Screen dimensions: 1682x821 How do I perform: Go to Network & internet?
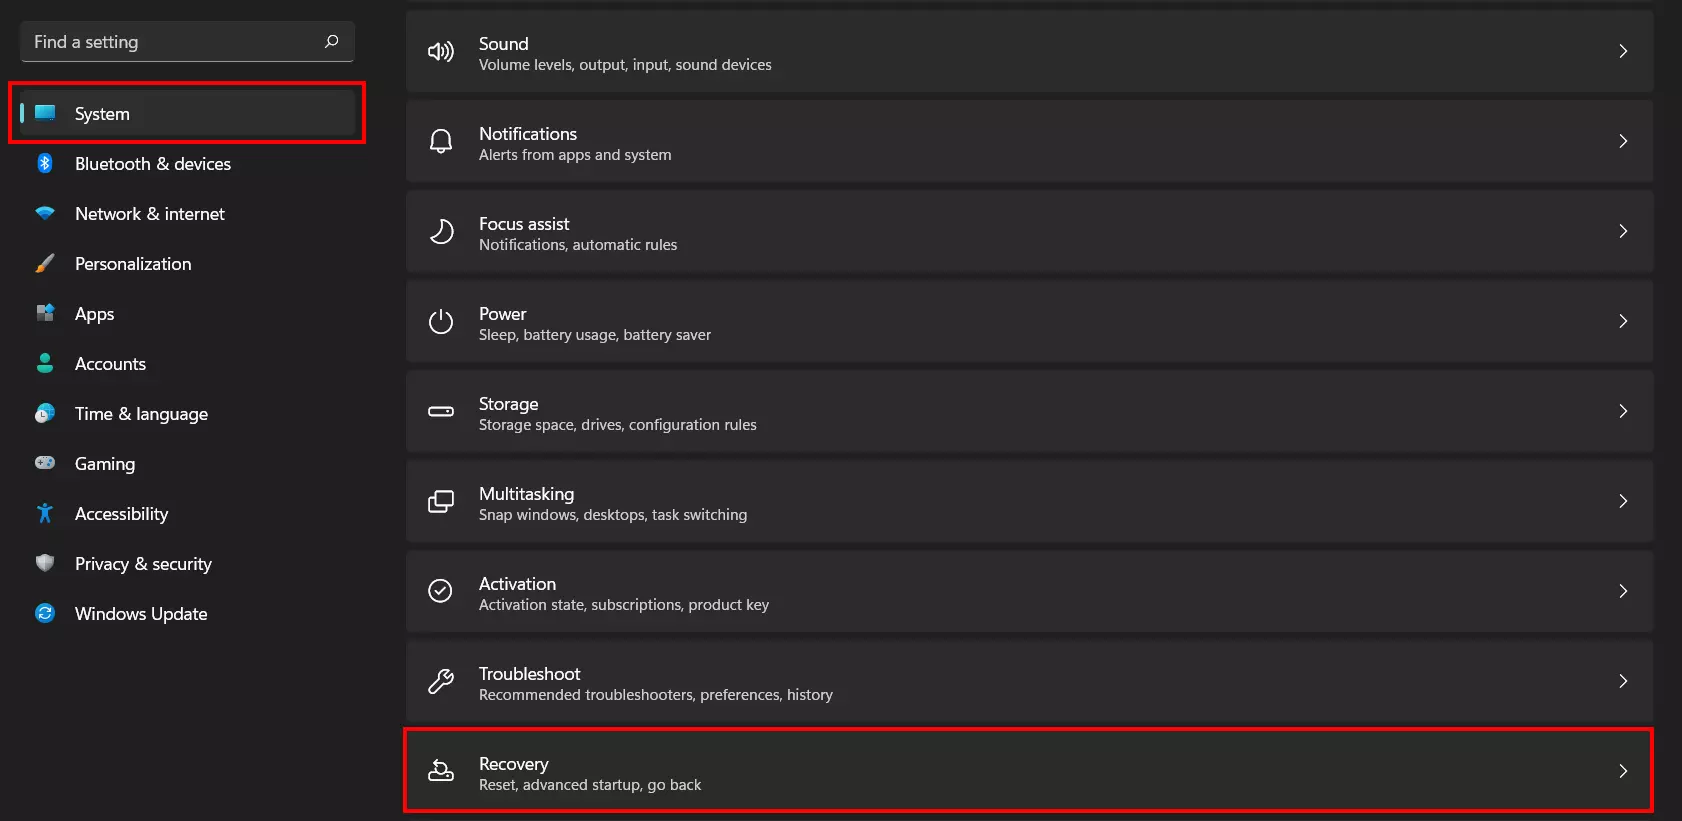click(x=187, y=213)
